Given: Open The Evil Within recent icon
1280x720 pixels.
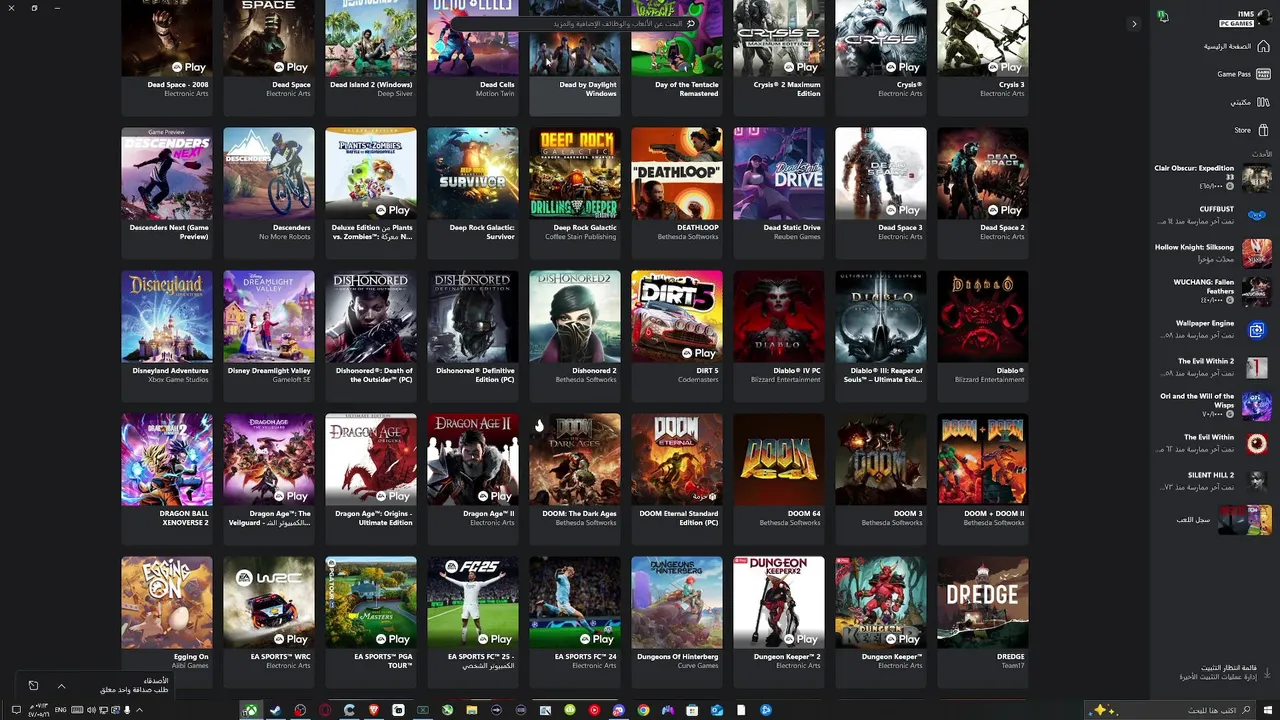Looking at the screenshot, I should pos(1257,443).
